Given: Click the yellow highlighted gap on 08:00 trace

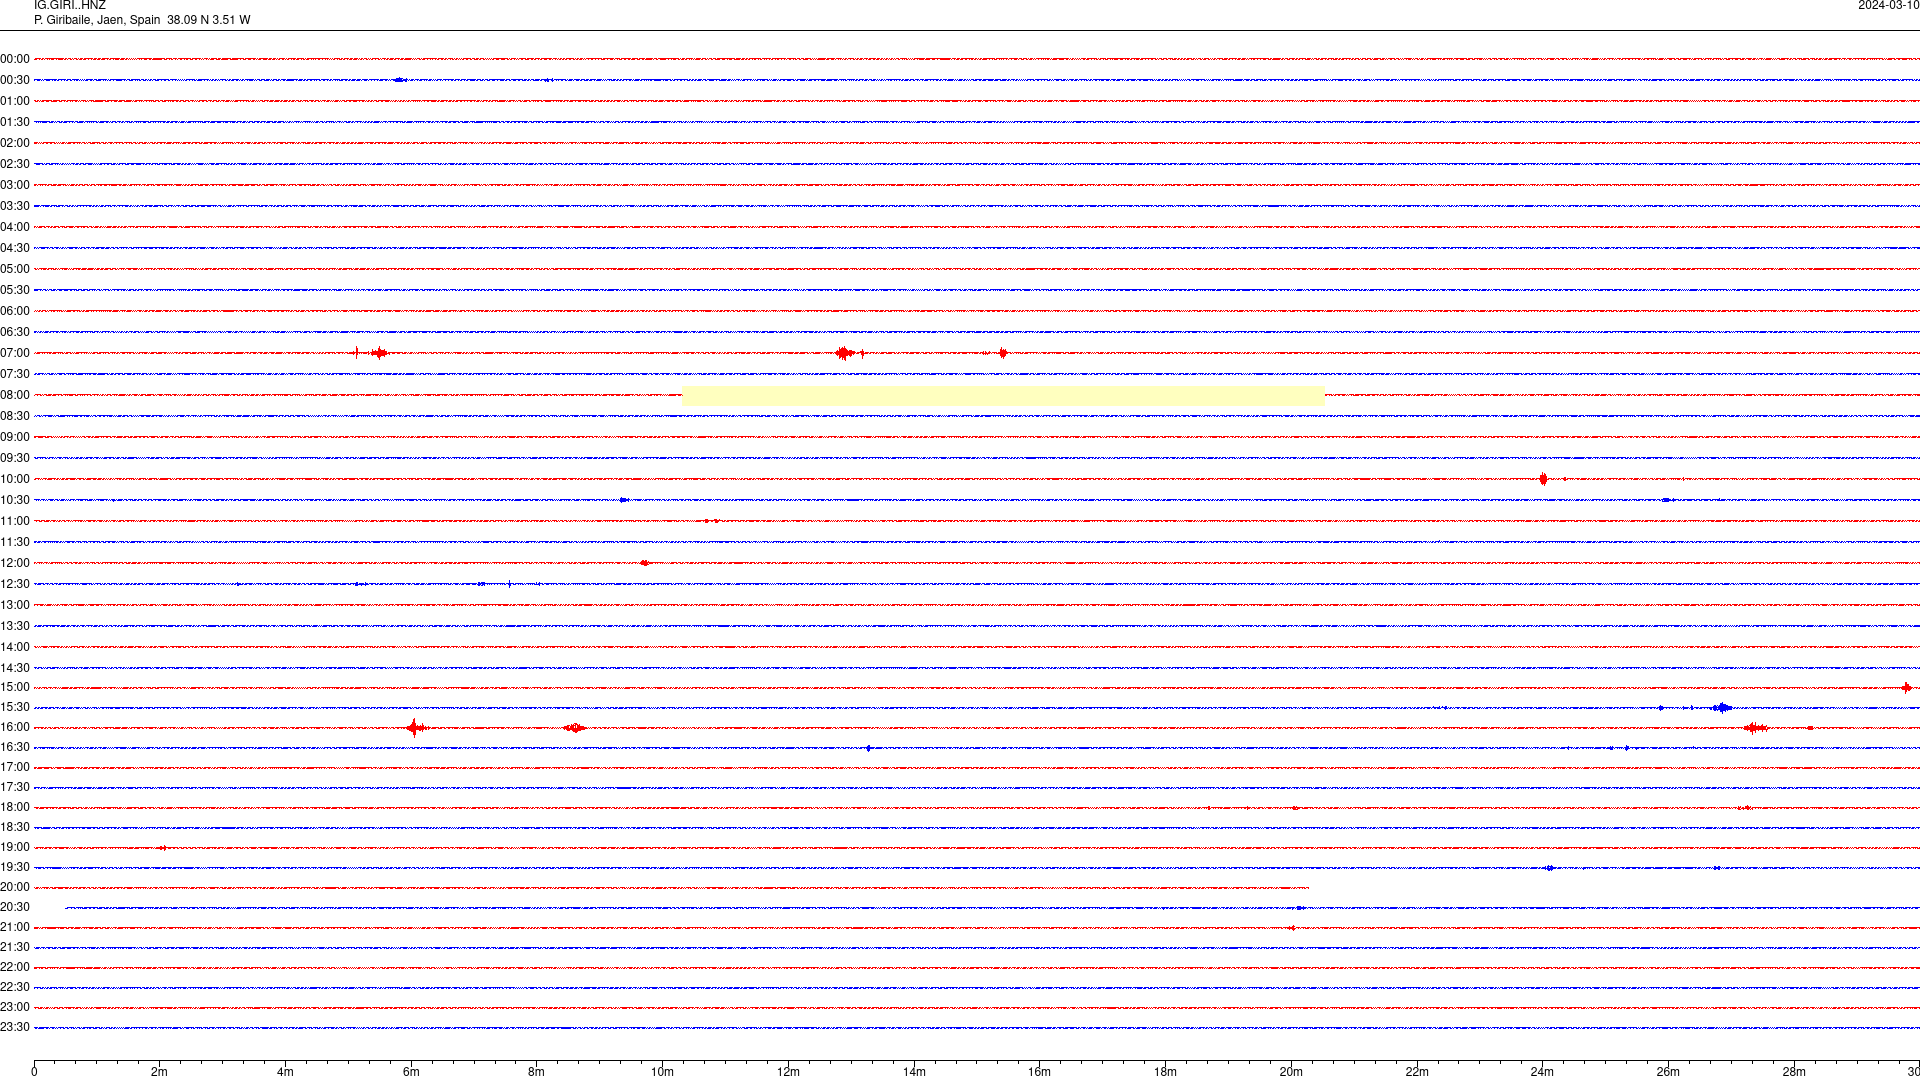Looking at the screenshot, I should click(x=1003, y=395).
